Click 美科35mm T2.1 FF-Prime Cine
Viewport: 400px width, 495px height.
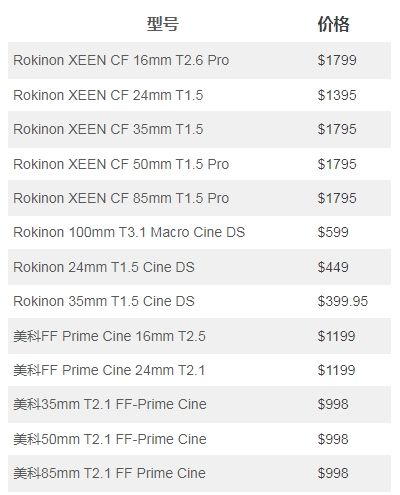coord(110,404)
